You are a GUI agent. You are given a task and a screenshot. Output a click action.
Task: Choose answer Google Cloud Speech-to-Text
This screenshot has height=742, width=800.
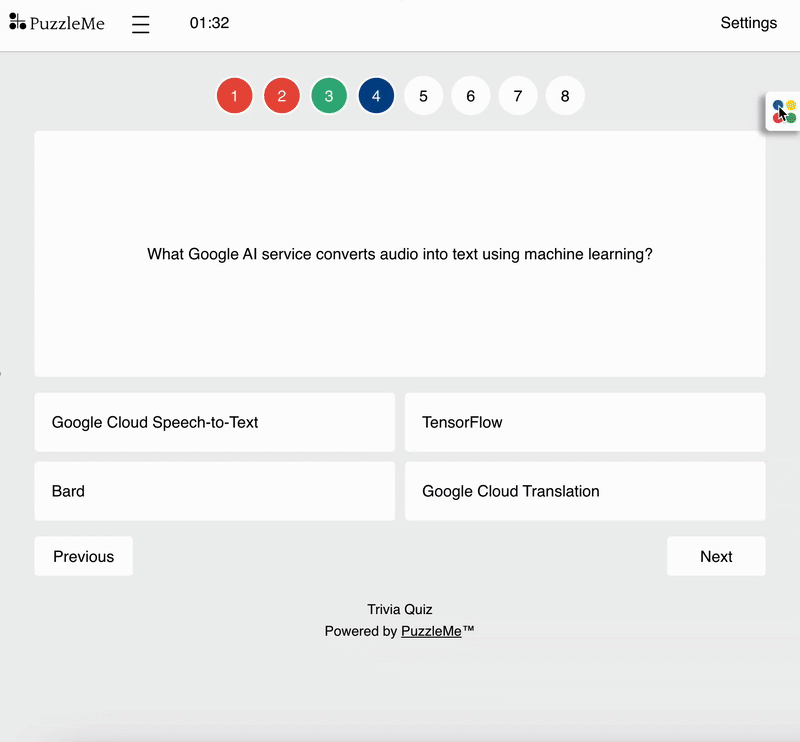pos(215,422)
